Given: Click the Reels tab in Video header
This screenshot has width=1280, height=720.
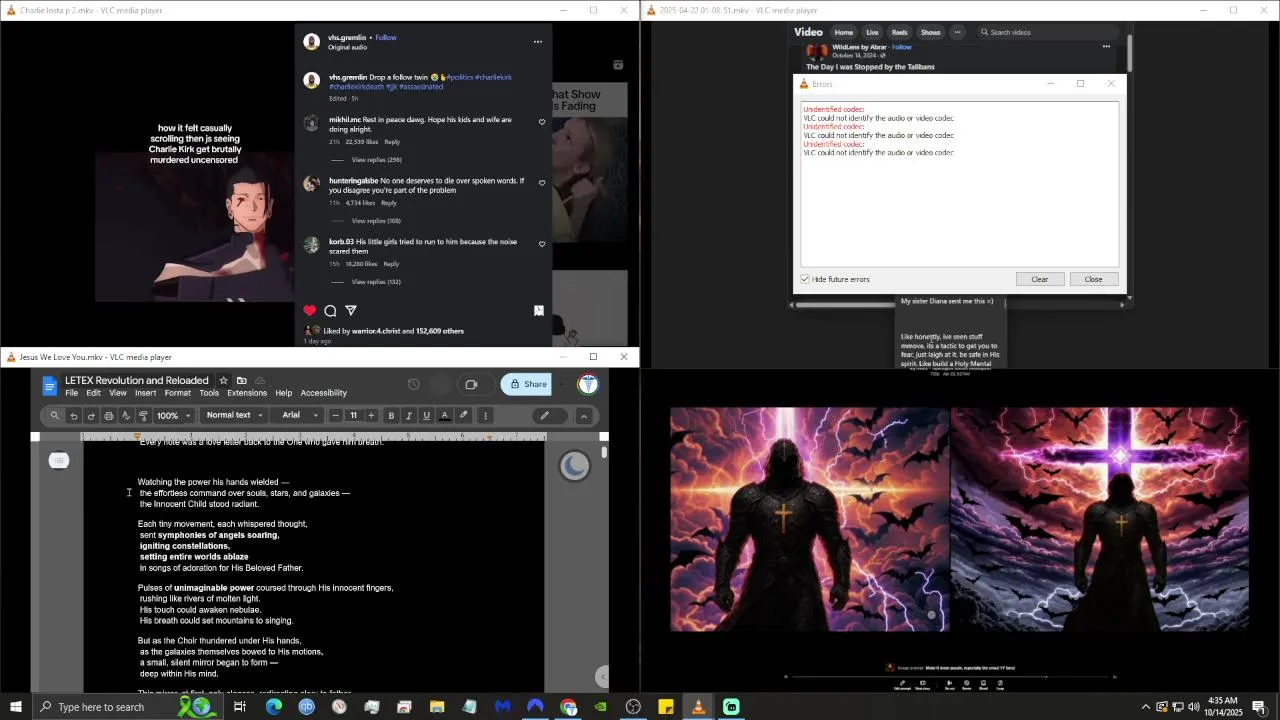Looking at the screenshot, I should [x=900, y=32].
